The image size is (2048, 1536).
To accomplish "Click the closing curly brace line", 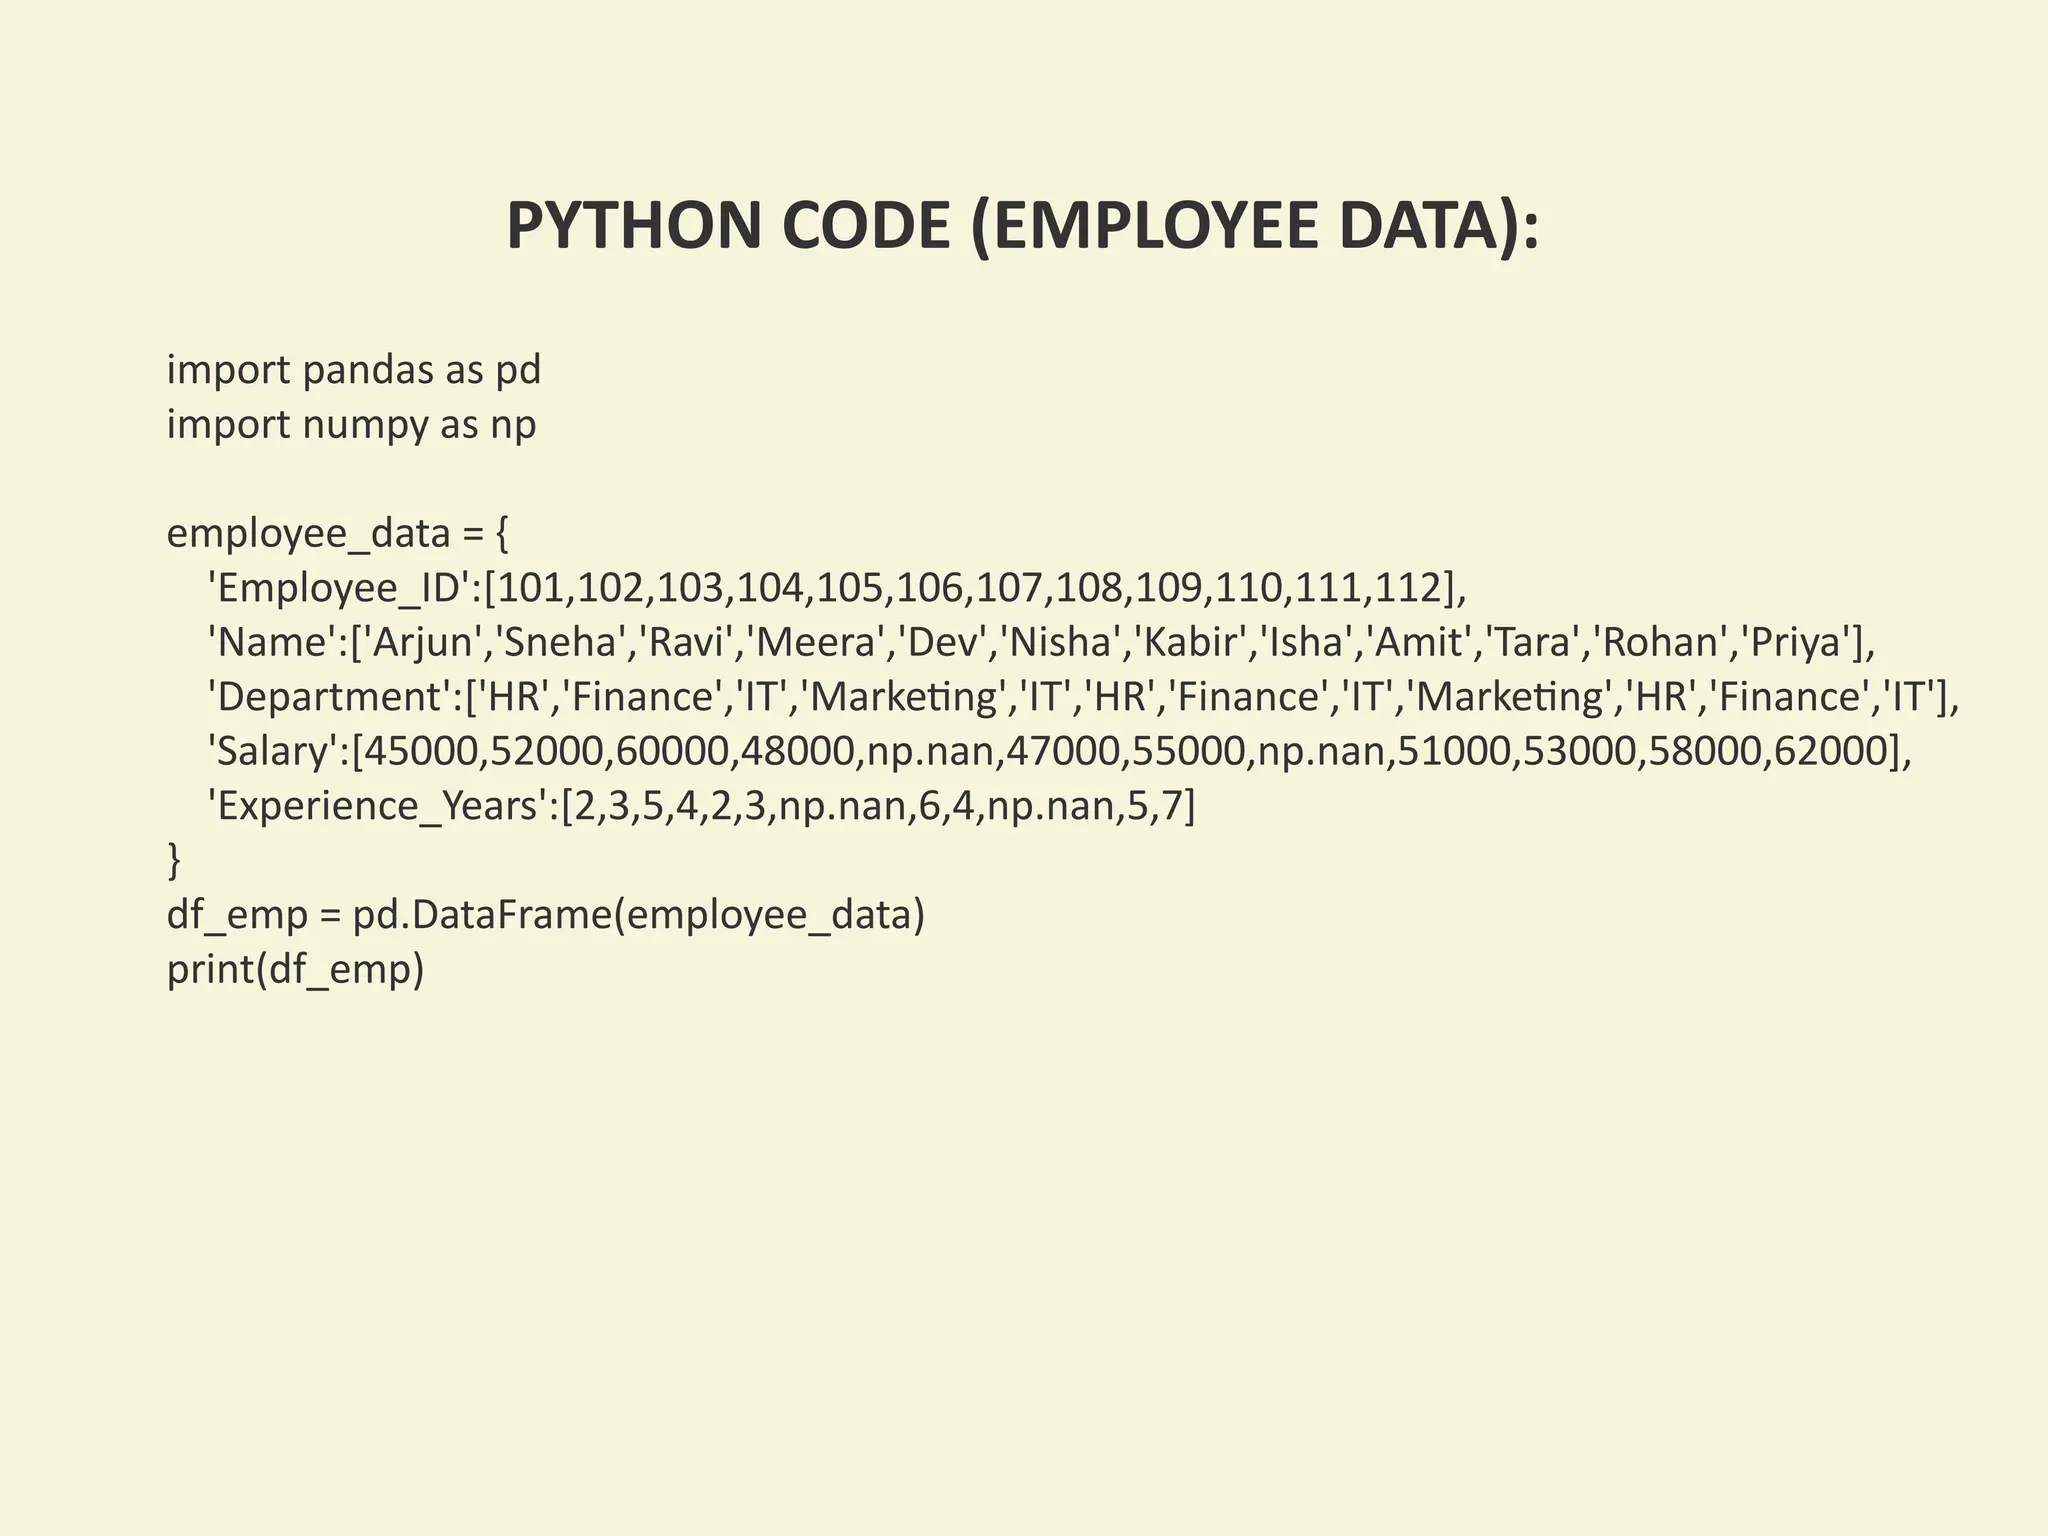I will pyautogui.click(x=174, y=860).
